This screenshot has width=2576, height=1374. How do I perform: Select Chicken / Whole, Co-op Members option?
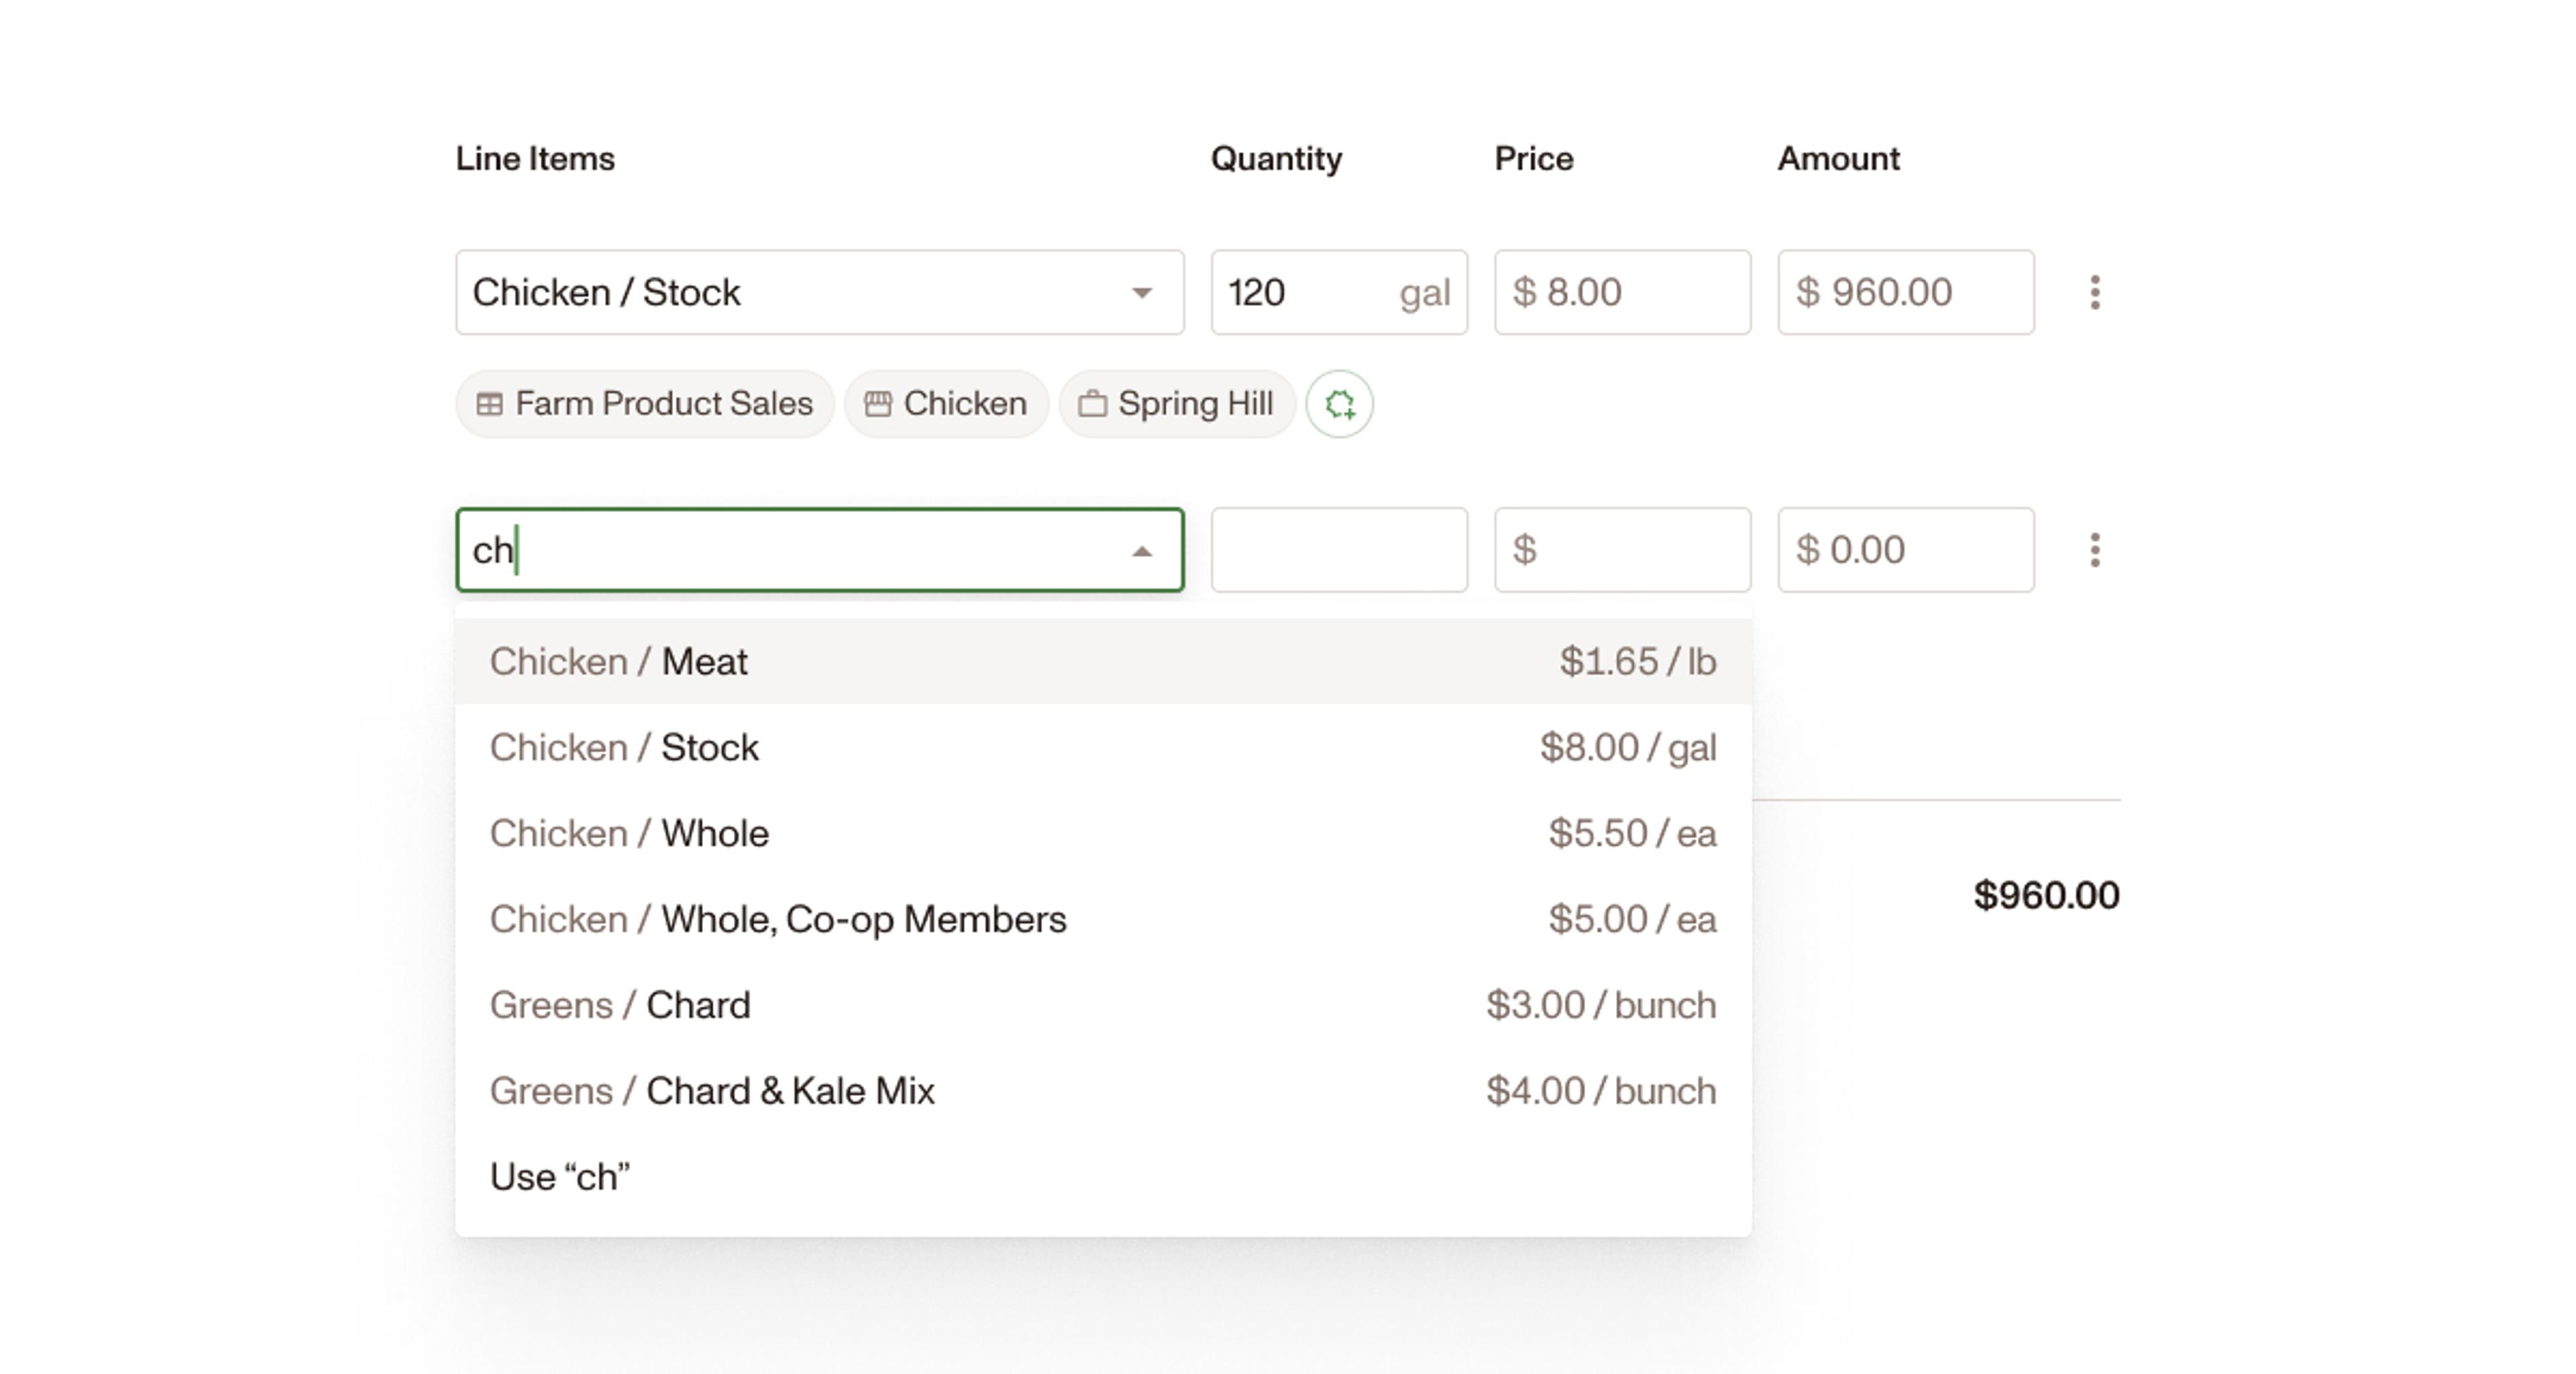(1102, 920)
